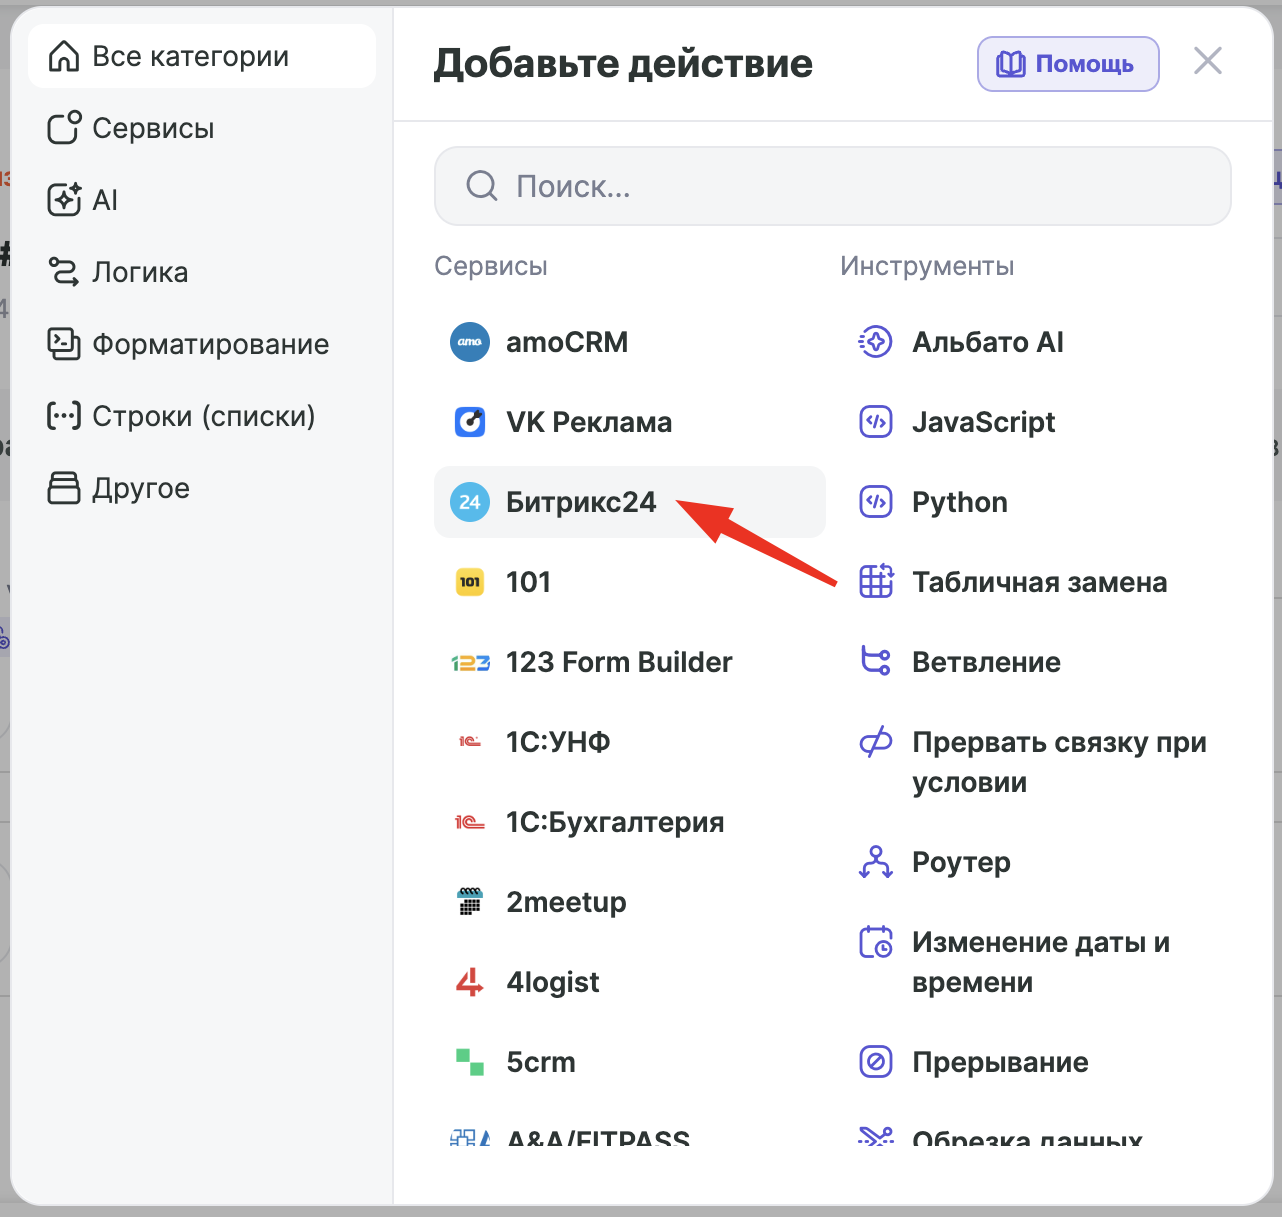Select the Прерывание tool icon
The height and width of the screenshot is (1217, 1282).
876,1062
